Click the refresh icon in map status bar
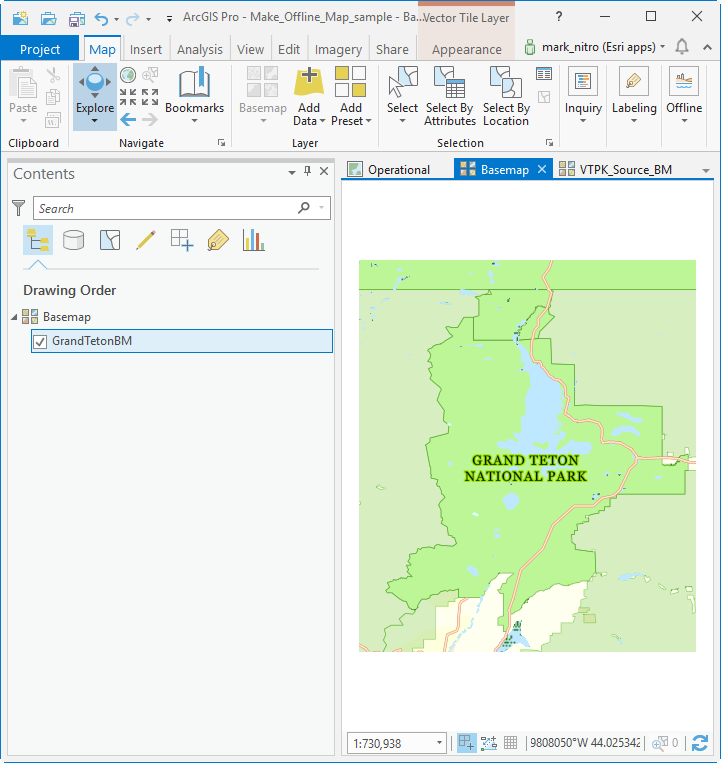Viewport: 721px width, 763px height. pyautogui.click(x=700, y=743)
